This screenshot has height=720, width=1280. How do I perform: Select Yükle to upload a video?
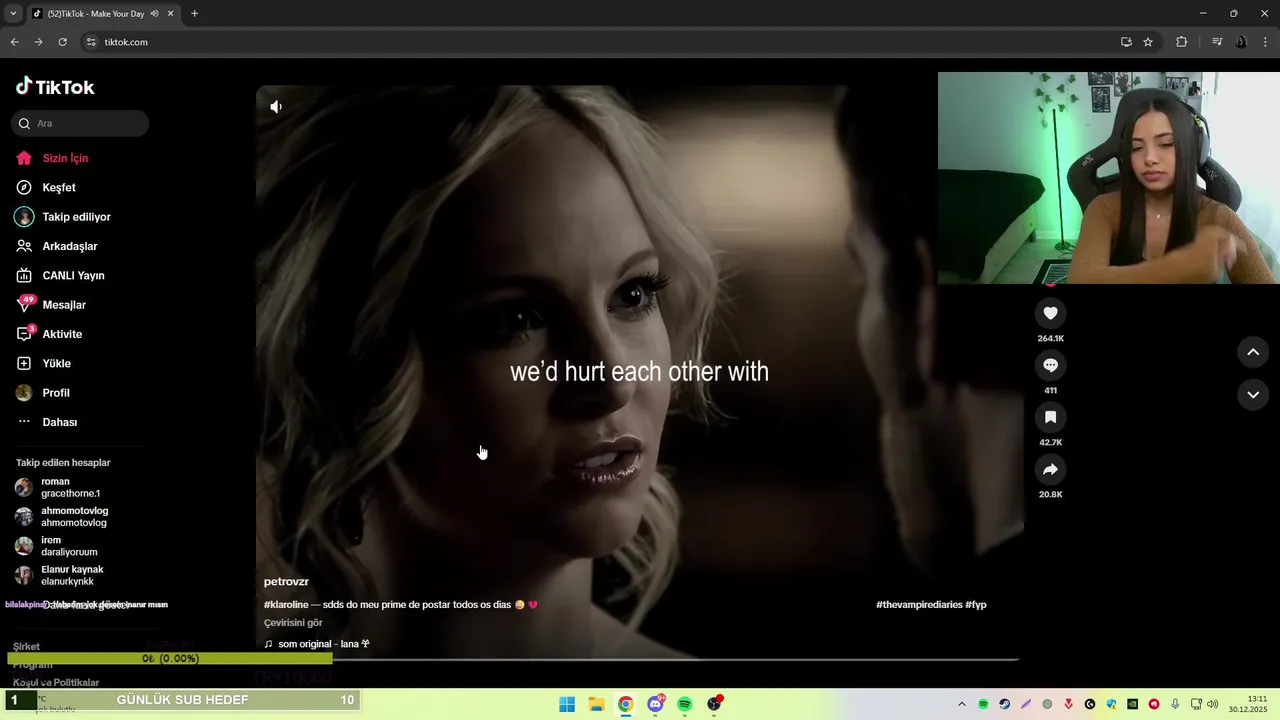click(43, 363)
